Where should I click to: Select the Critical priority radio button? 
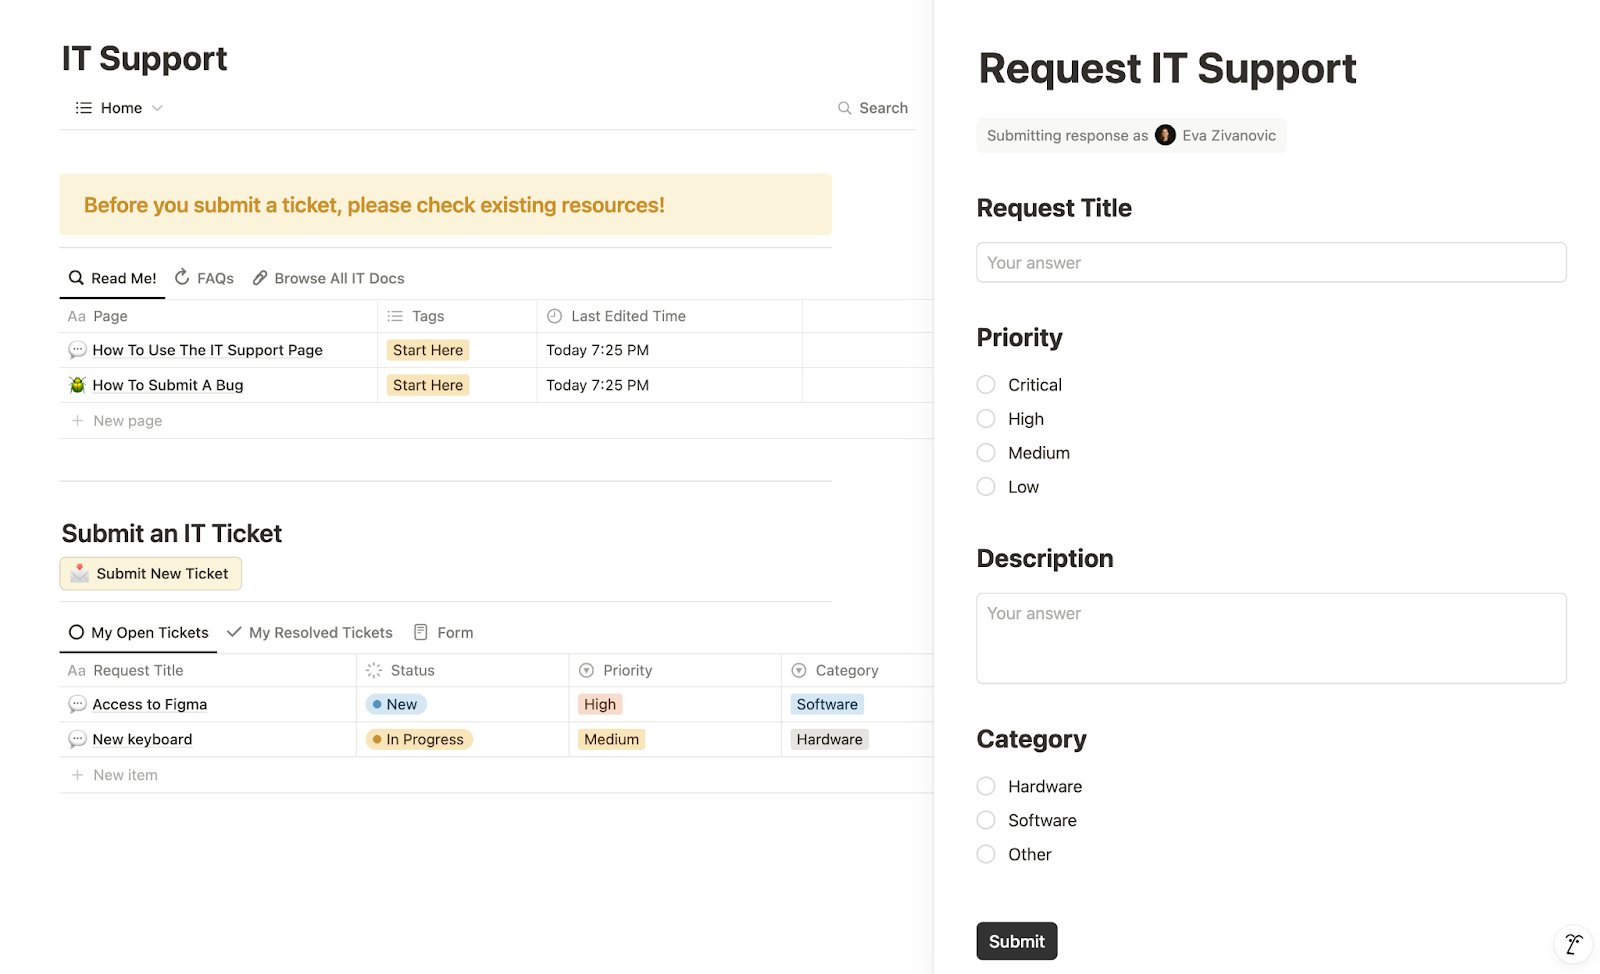(x=986, y=385)
